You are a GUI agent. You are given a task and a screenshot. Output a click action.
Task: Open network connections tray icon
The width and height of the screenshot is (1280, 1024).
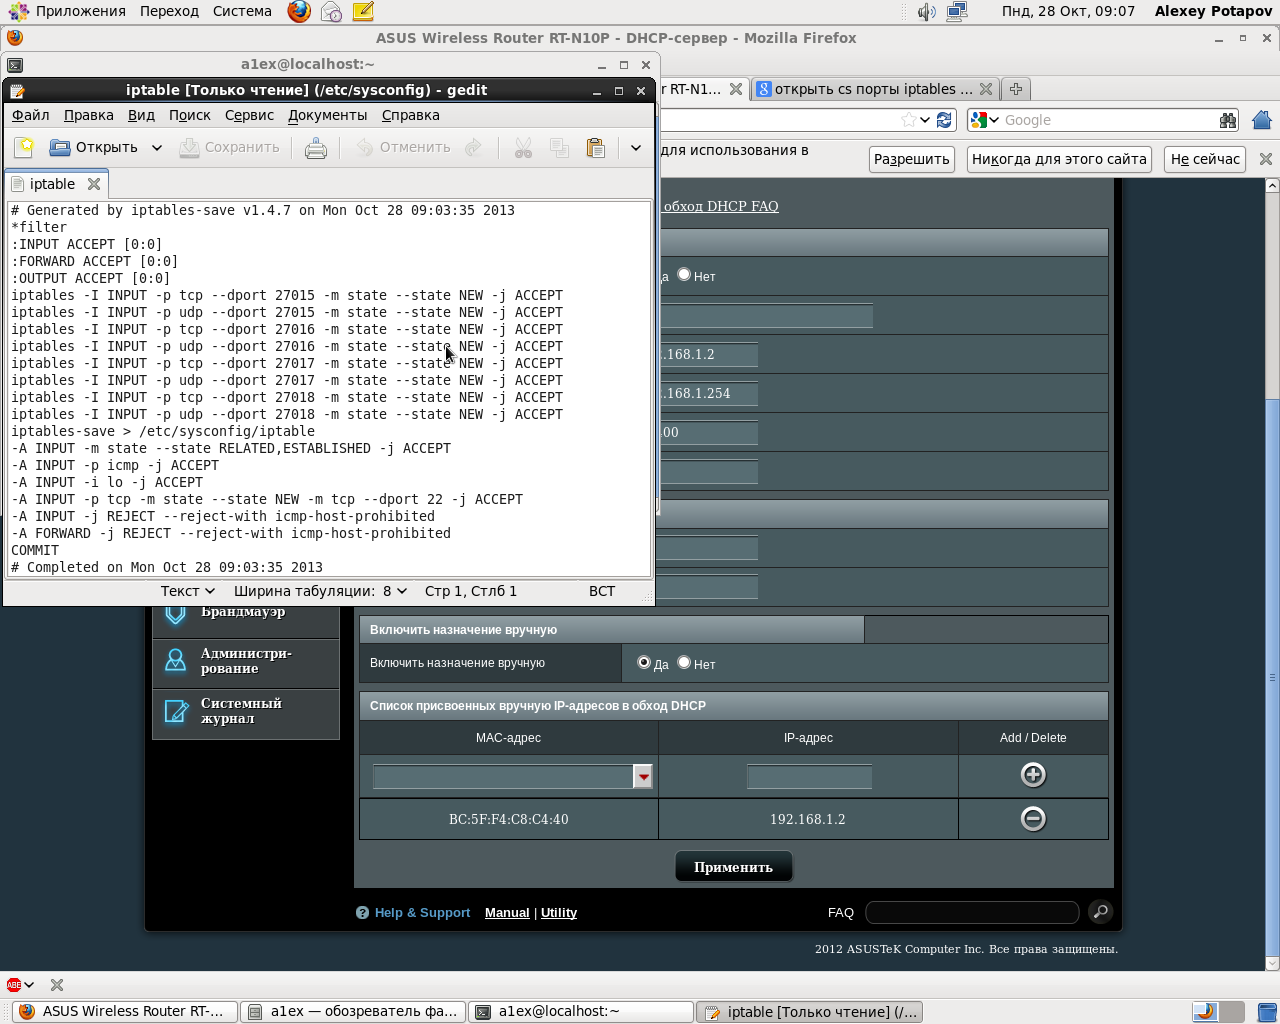(957, 11)
